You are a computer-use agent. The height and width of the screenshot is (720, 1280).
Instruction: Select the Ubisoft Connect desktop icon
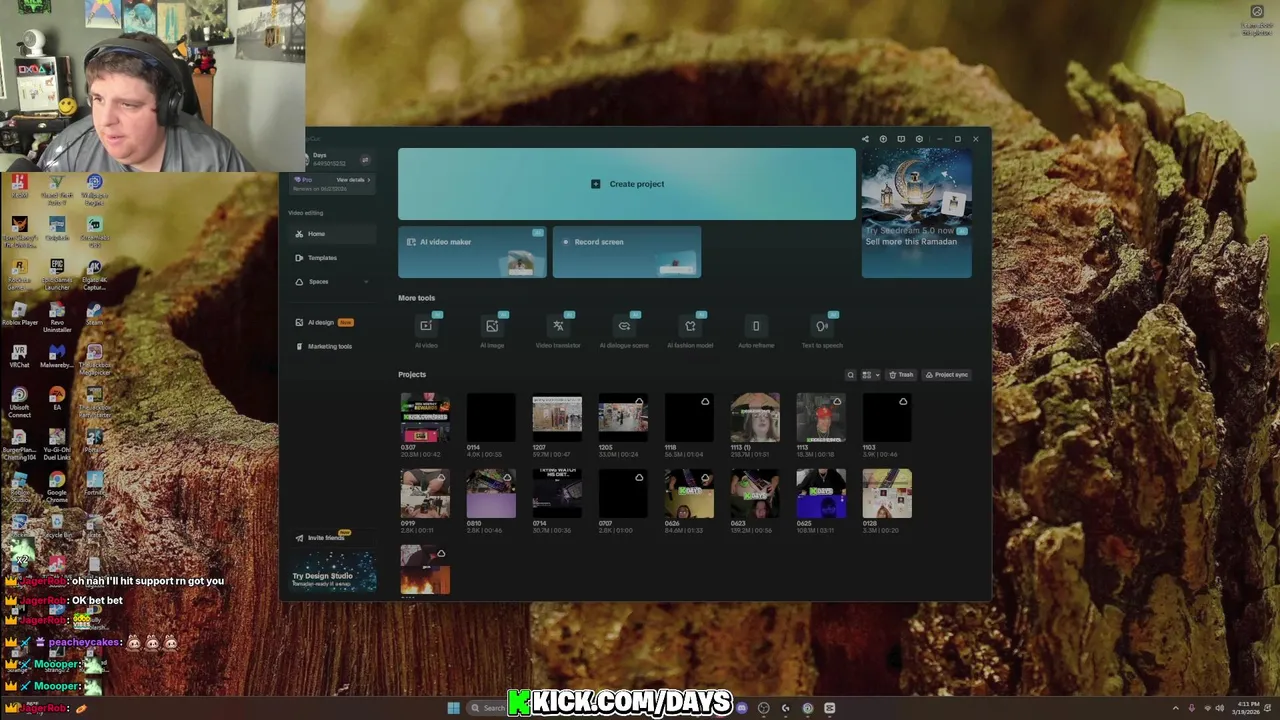pos(19,400)
